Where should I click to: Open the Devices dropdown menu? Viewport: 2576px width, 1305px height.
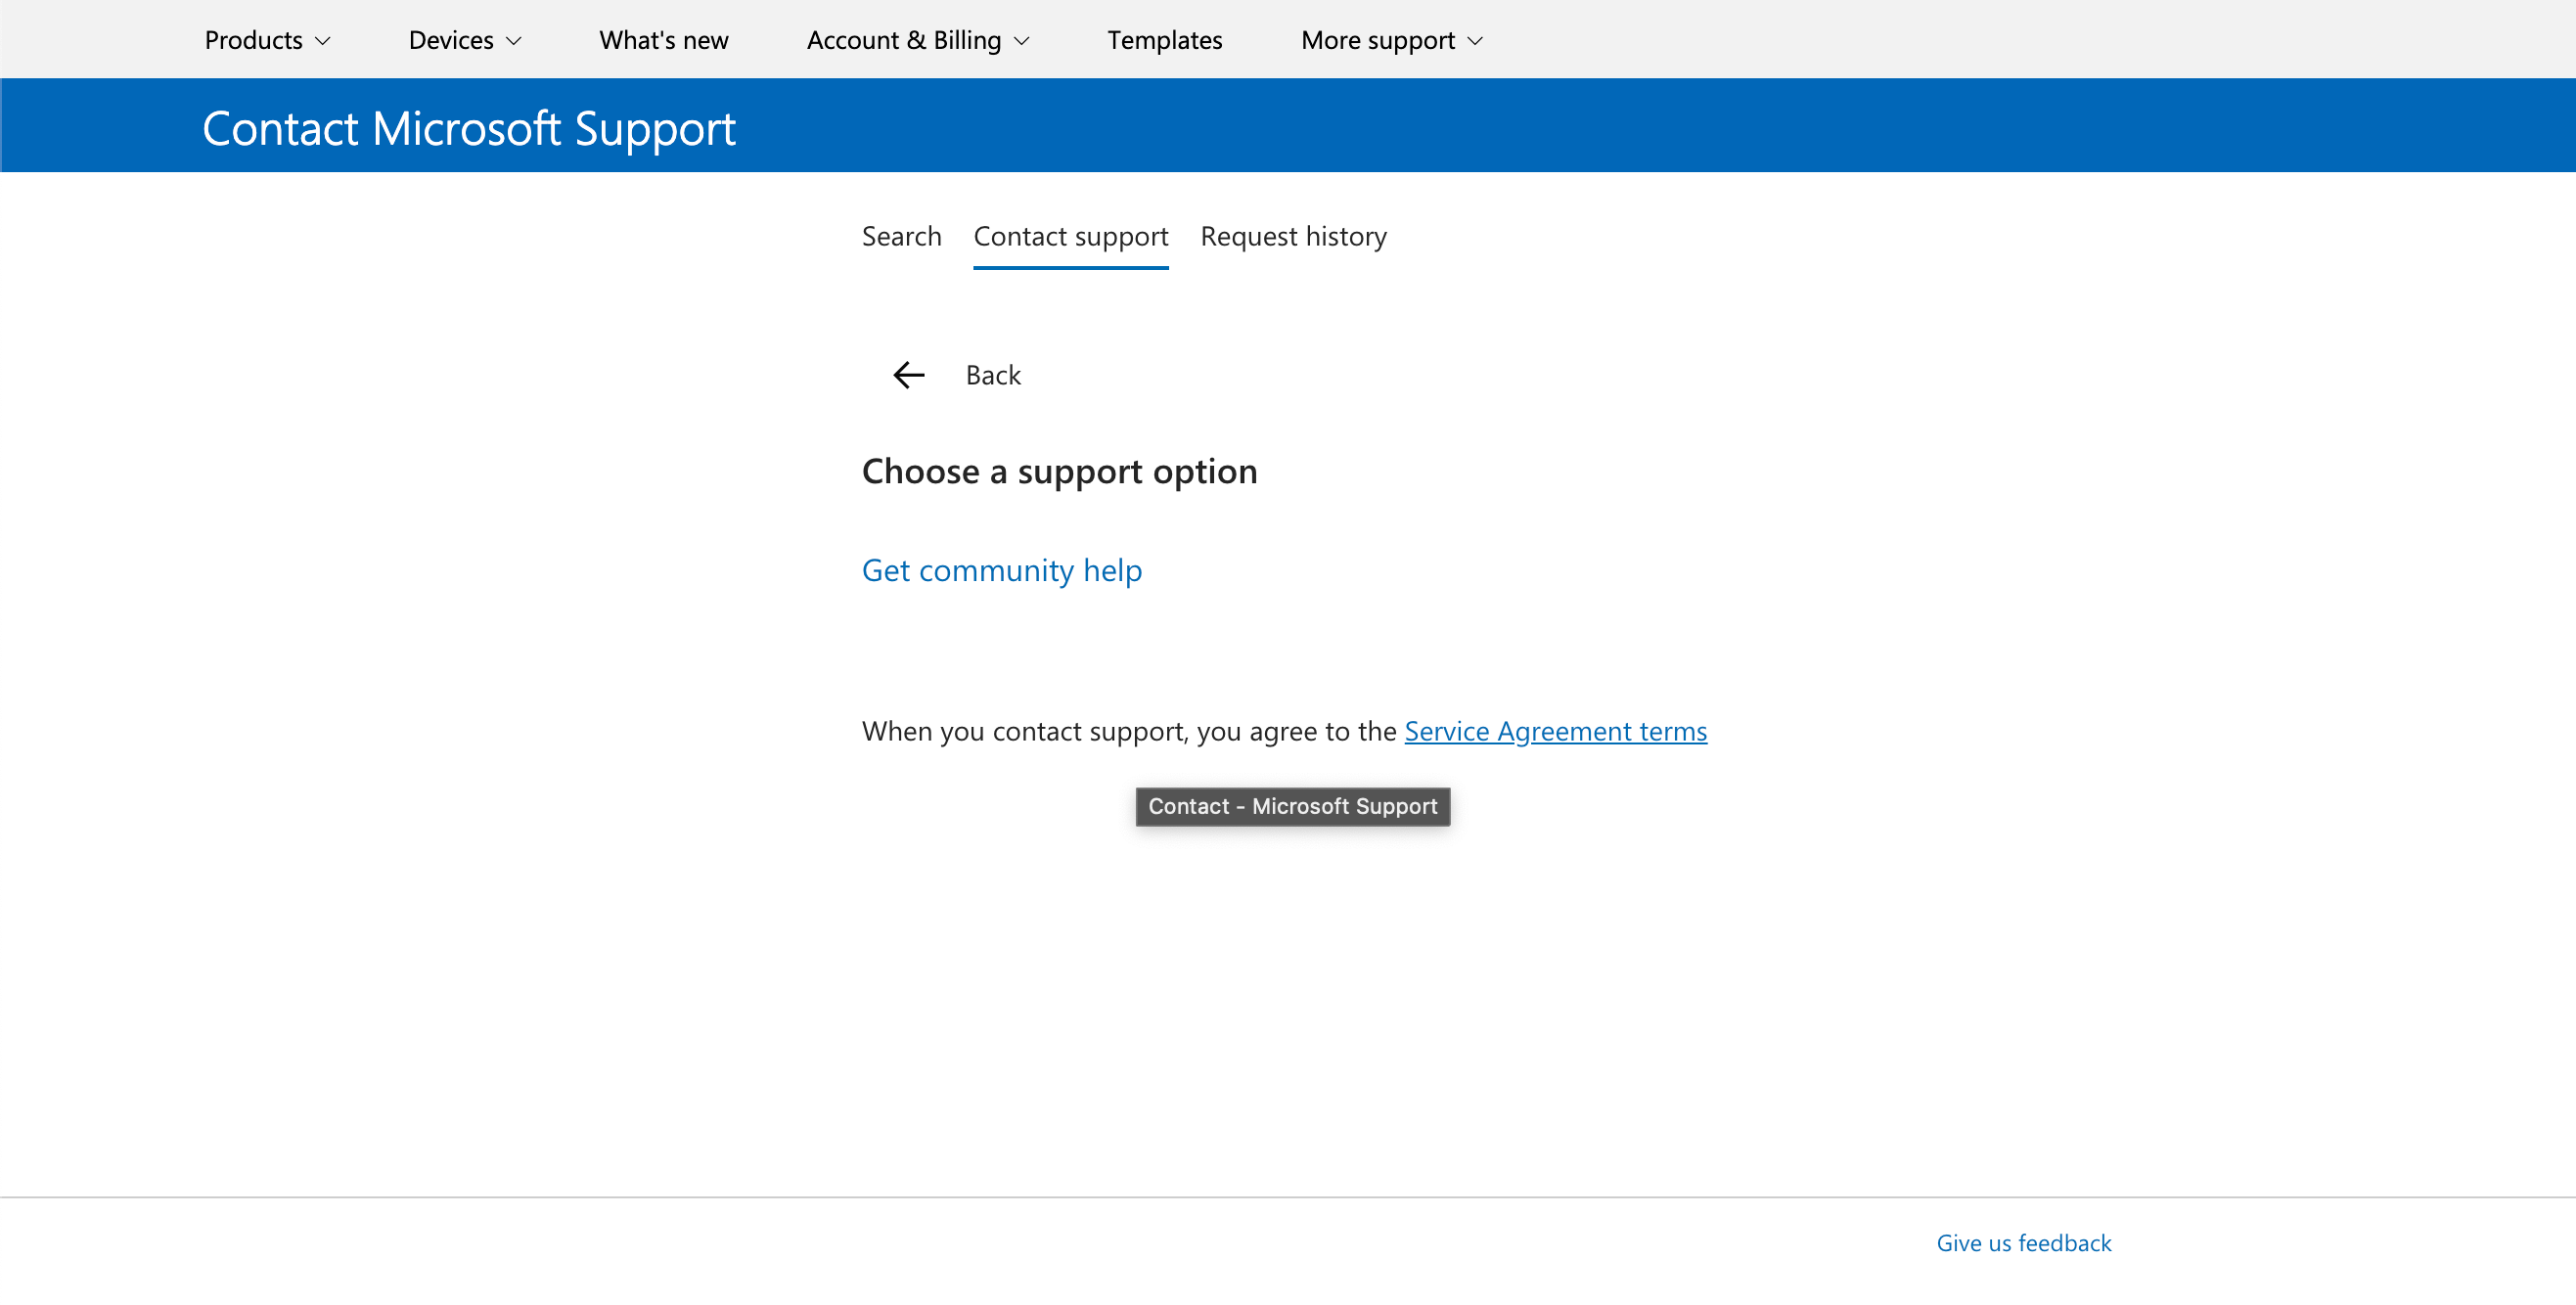click(465, 40)
